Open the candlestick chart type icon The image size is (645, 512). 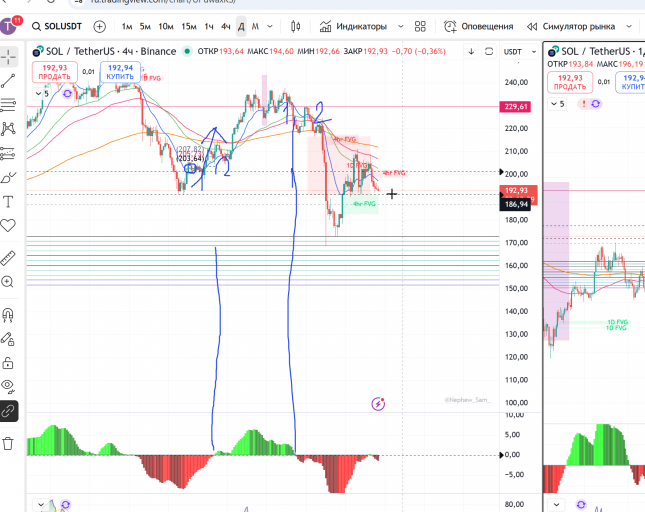[295, 26]
